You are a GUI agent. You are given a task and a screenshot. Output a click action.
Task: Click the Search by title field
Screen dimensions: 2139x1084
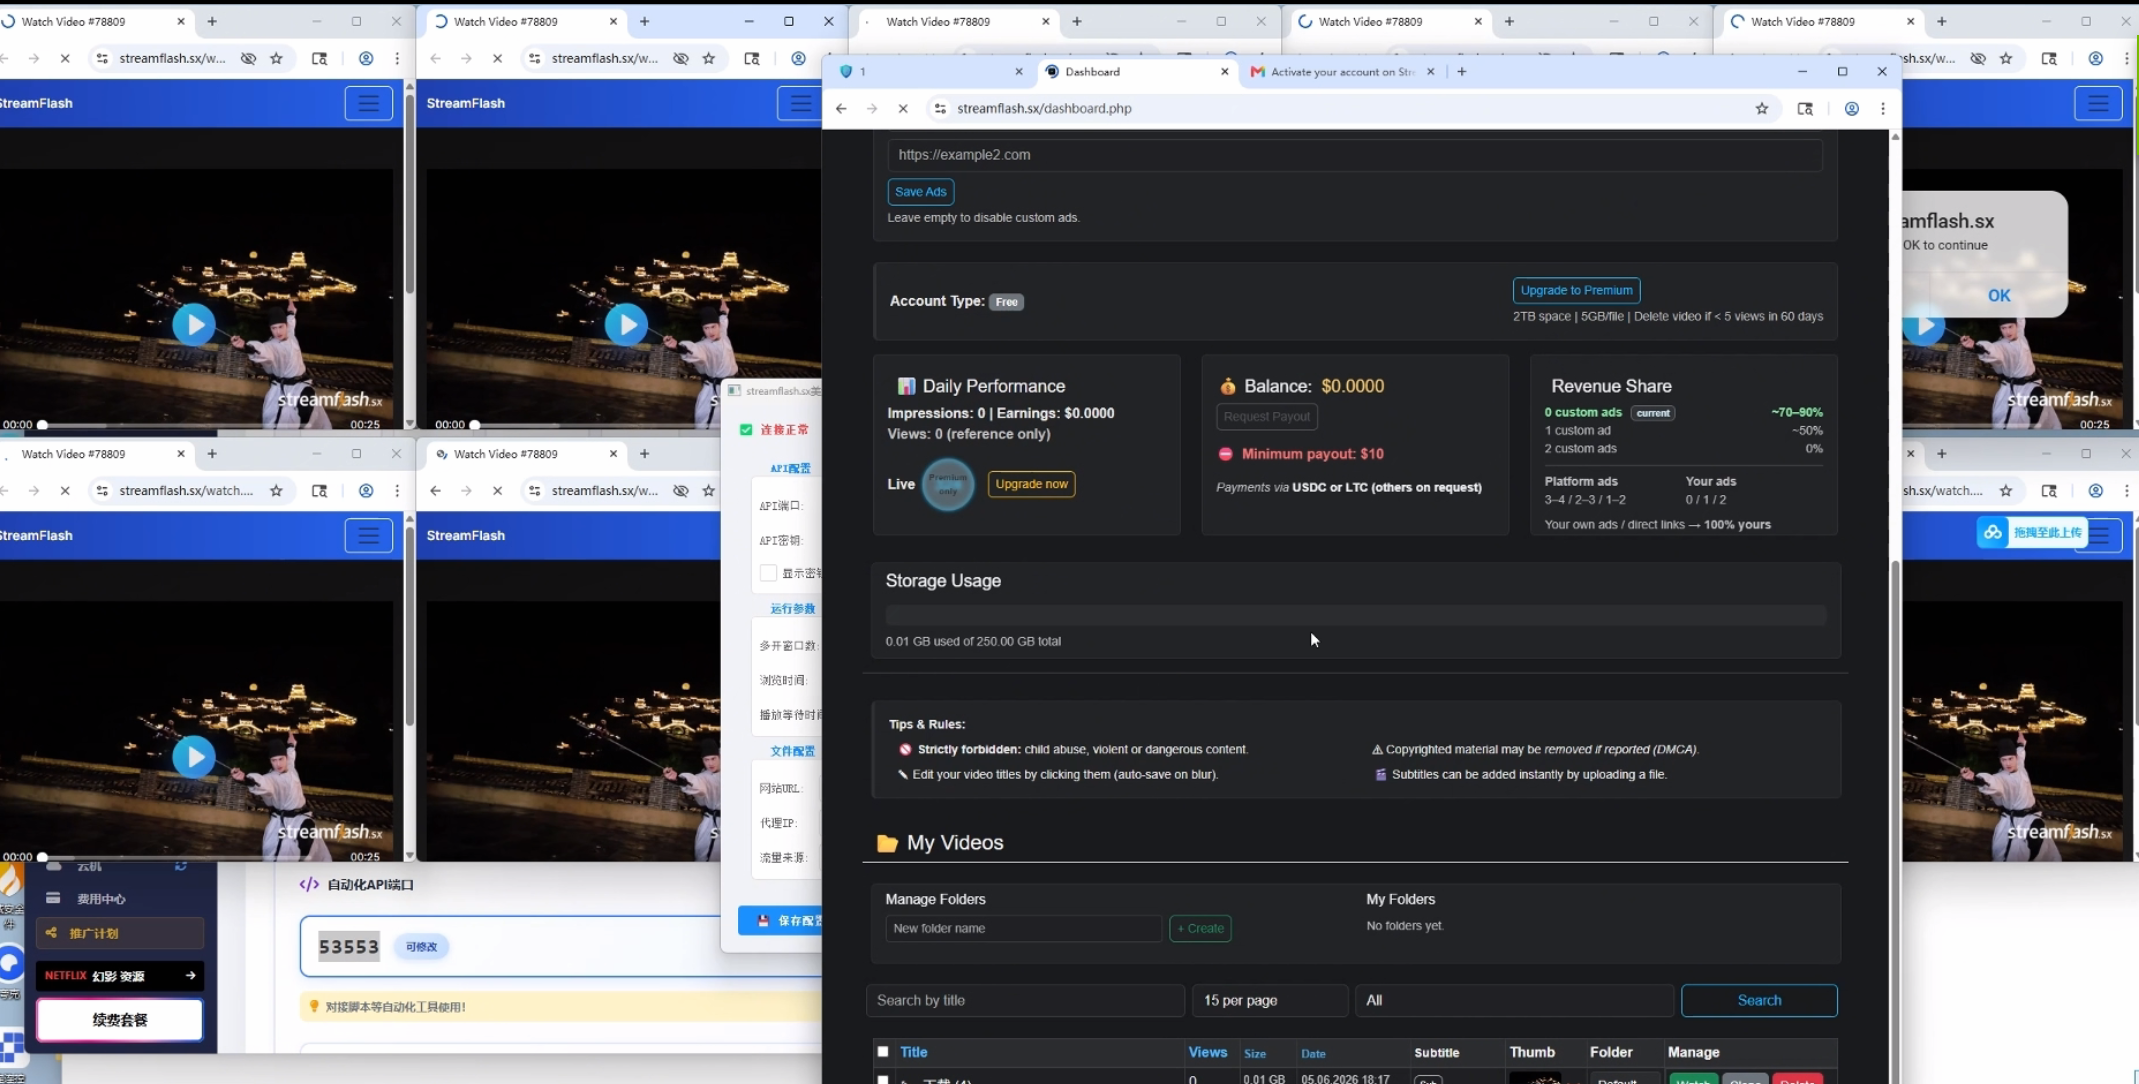point(1025,1000)
